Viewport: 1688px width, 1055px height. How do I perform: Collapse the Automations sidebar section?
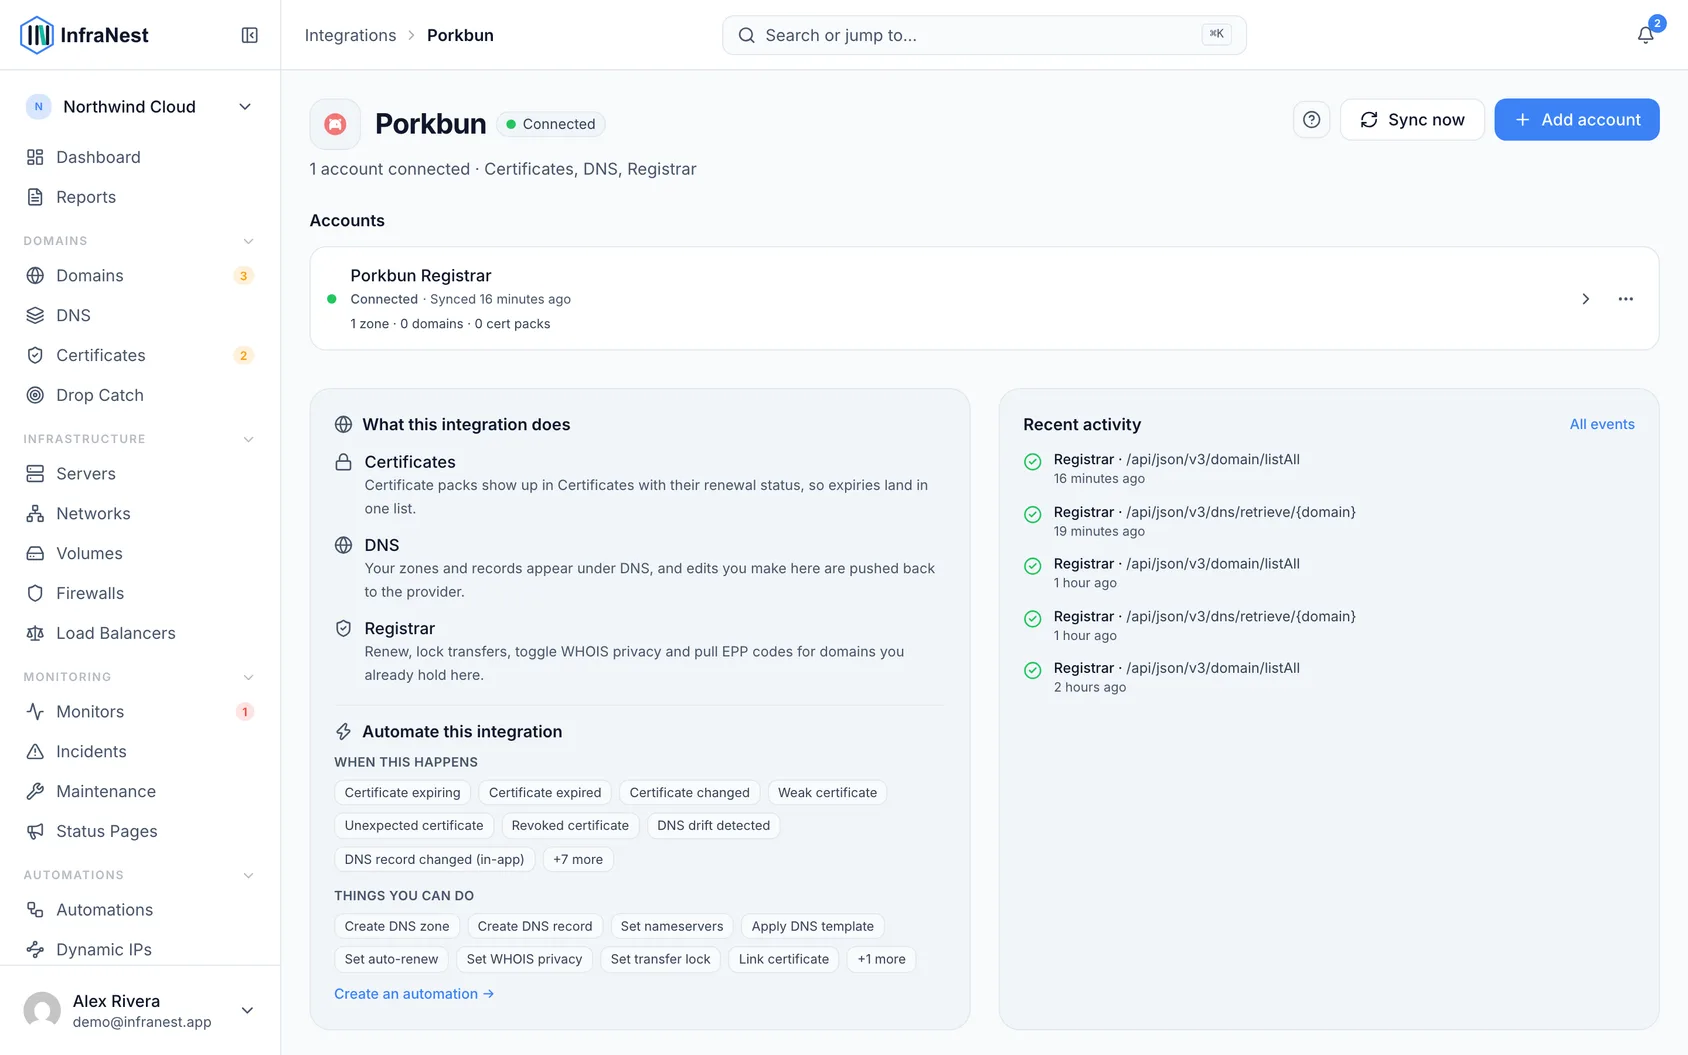point(248,875)
